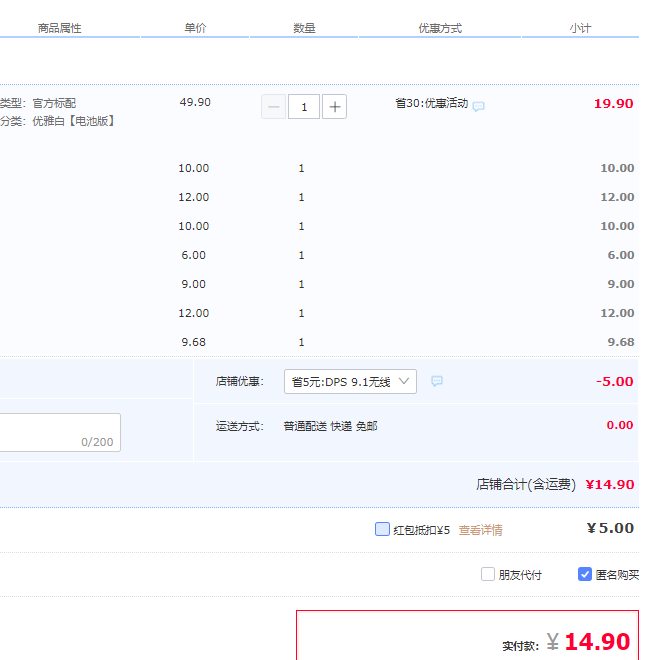Click the 实付款 final amount 14.90
This screenshot has width=664, height=660.
click(x=597, y=641)
